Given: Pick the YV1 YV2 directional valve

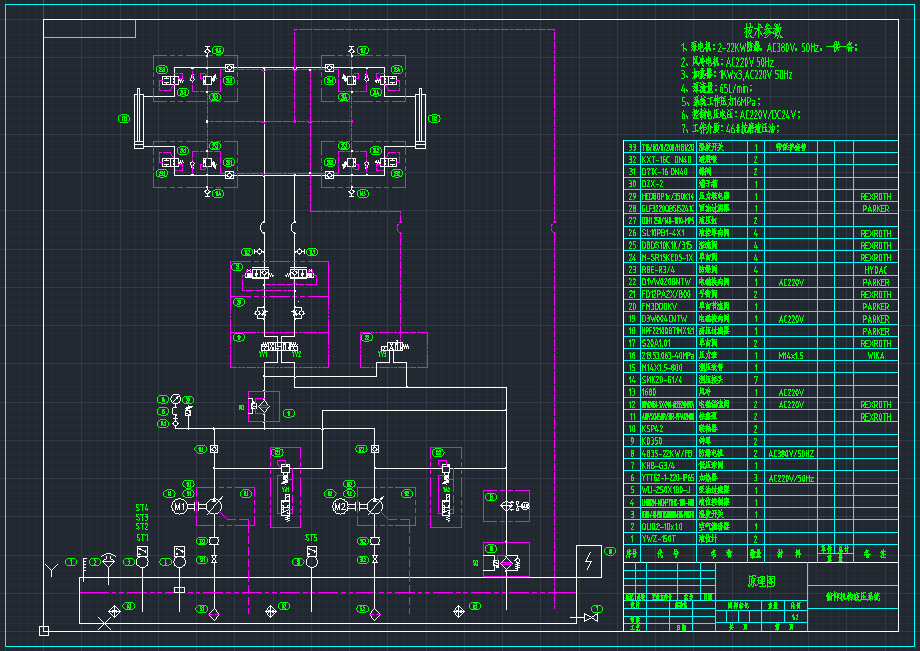Looking at the screenshot, I should [x=281, y=345].
